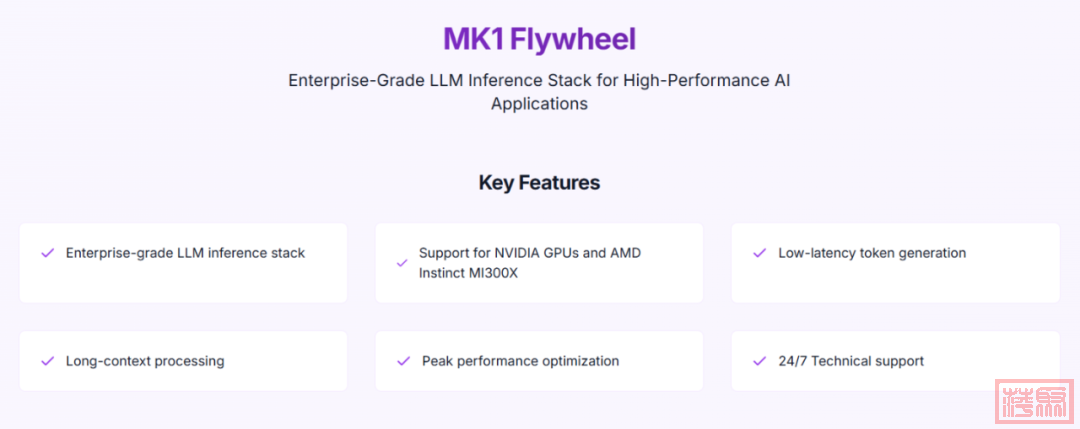
Task: Click the word 'Flywheel' in the title
Action: click(x=573, y=40)
